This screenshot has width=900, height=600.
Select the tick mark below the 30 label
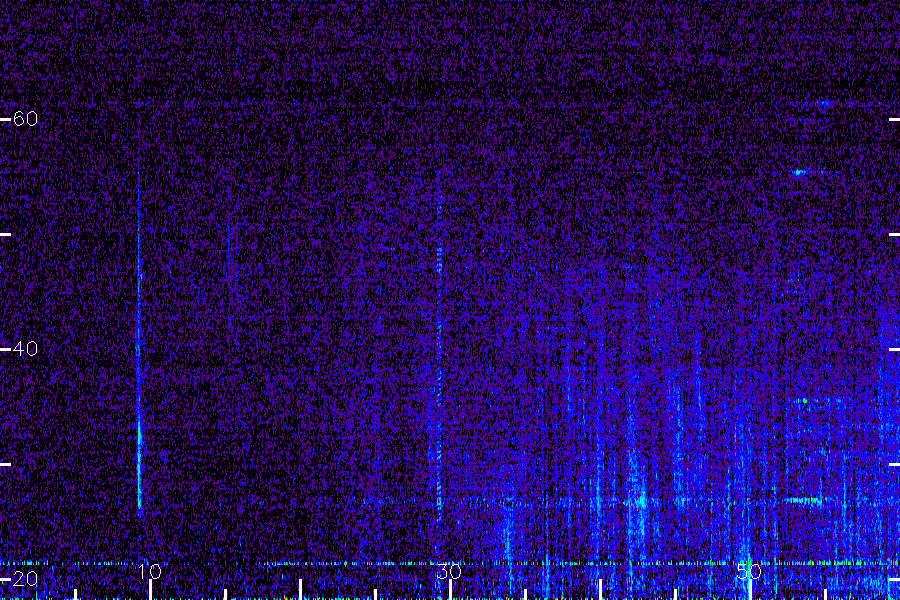pyautogui.click(x=450, y=590)
